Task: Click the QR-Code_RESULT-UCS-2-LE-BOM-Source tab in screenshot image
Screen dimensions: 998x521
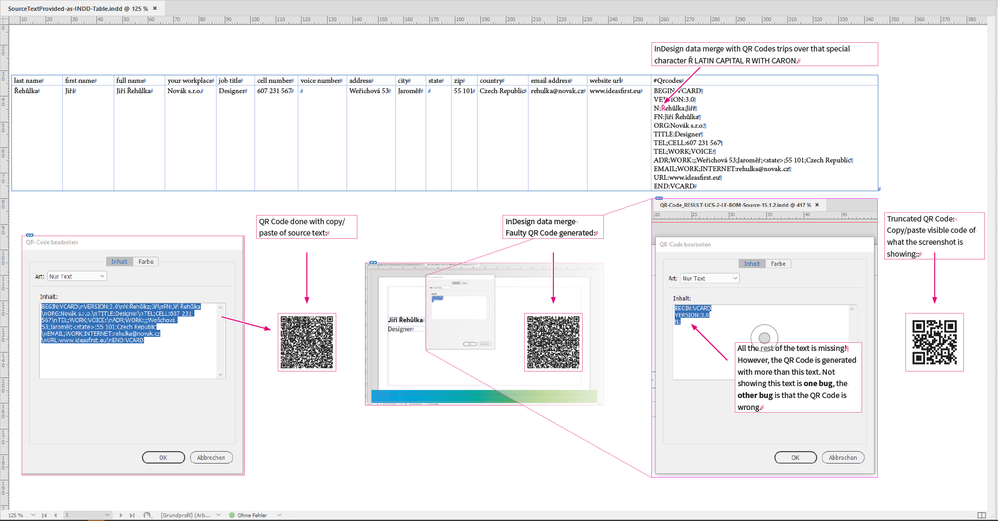Action: (x=738, y=205)
